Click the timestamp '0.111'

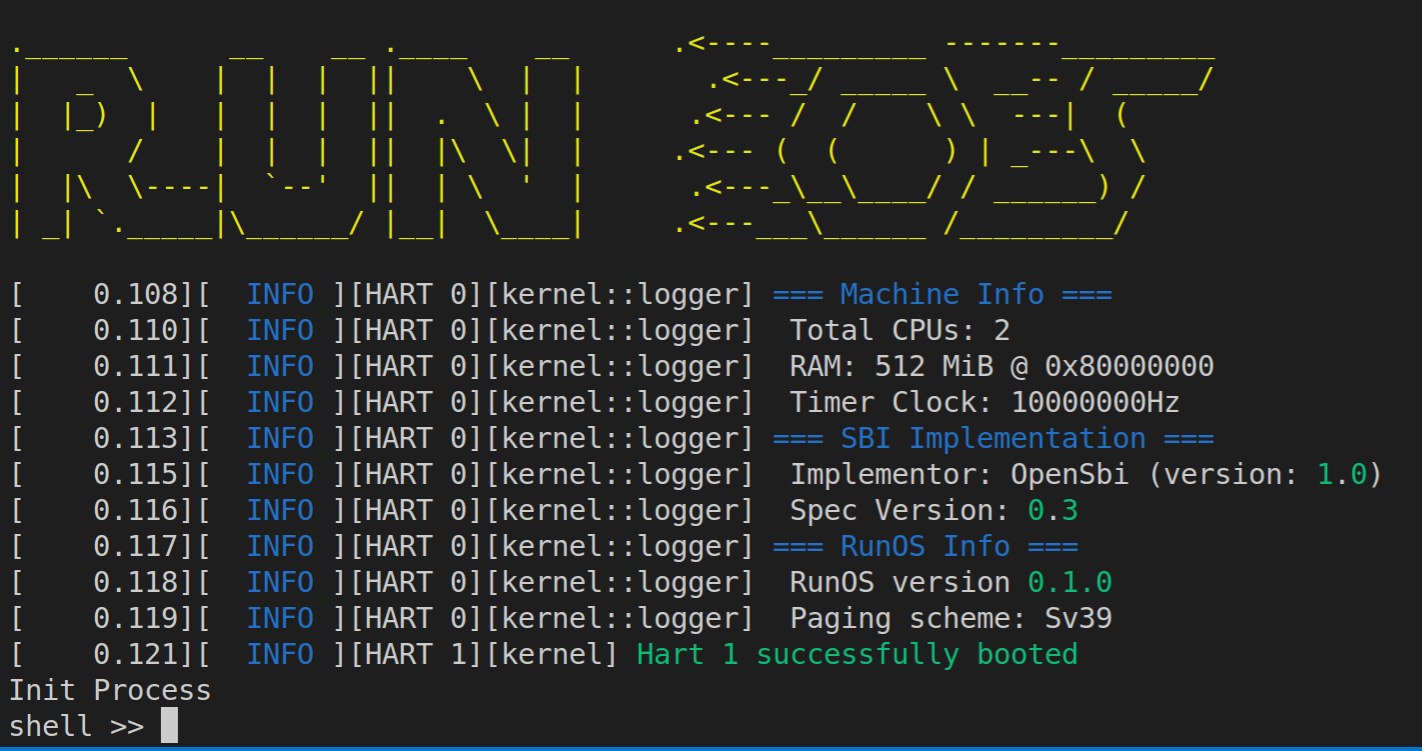pos(135,366)
